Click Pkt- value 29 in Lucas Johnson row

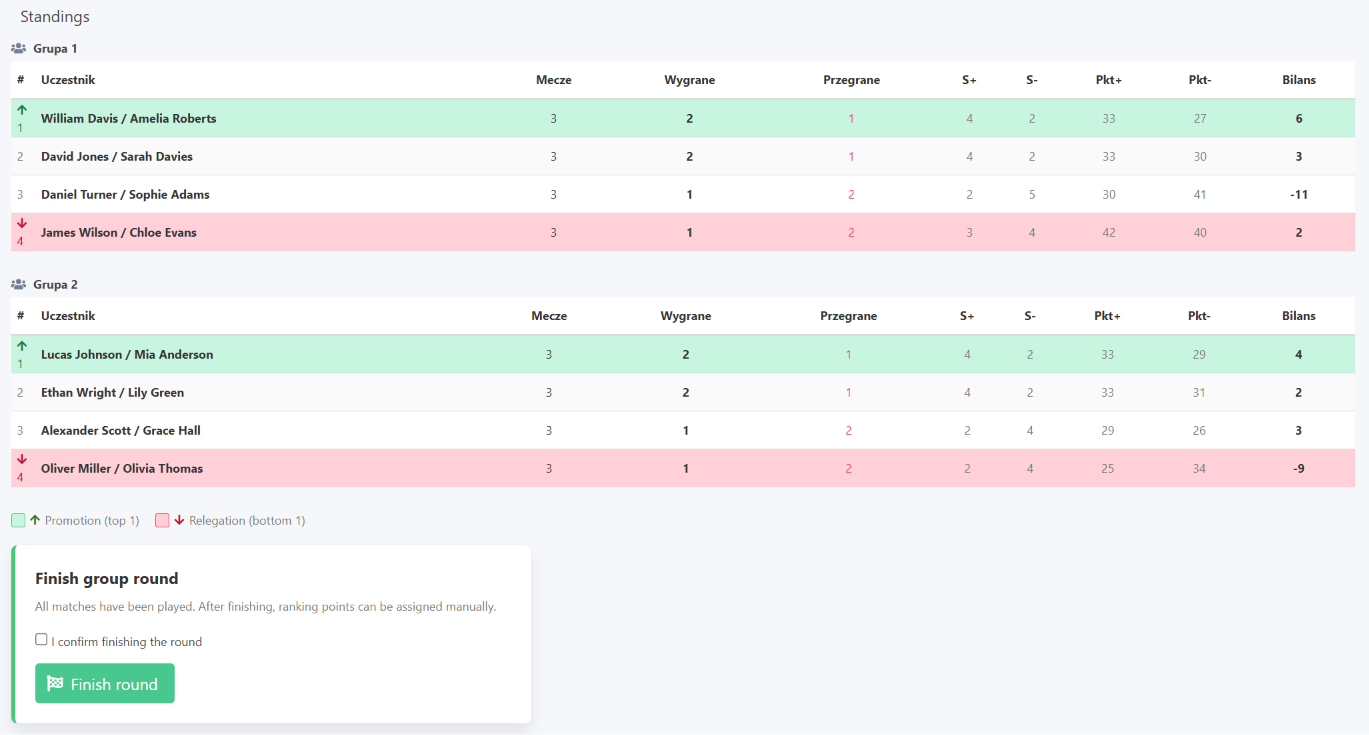tap(1199, 354)
